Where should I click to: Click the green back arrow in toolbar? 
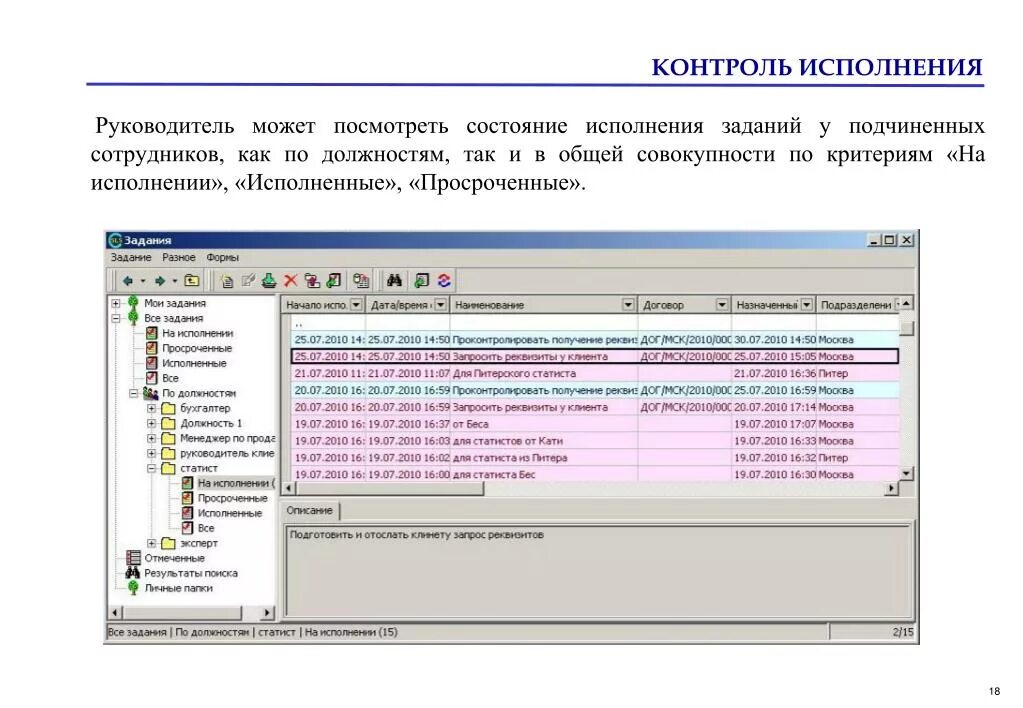click(128, 281)
